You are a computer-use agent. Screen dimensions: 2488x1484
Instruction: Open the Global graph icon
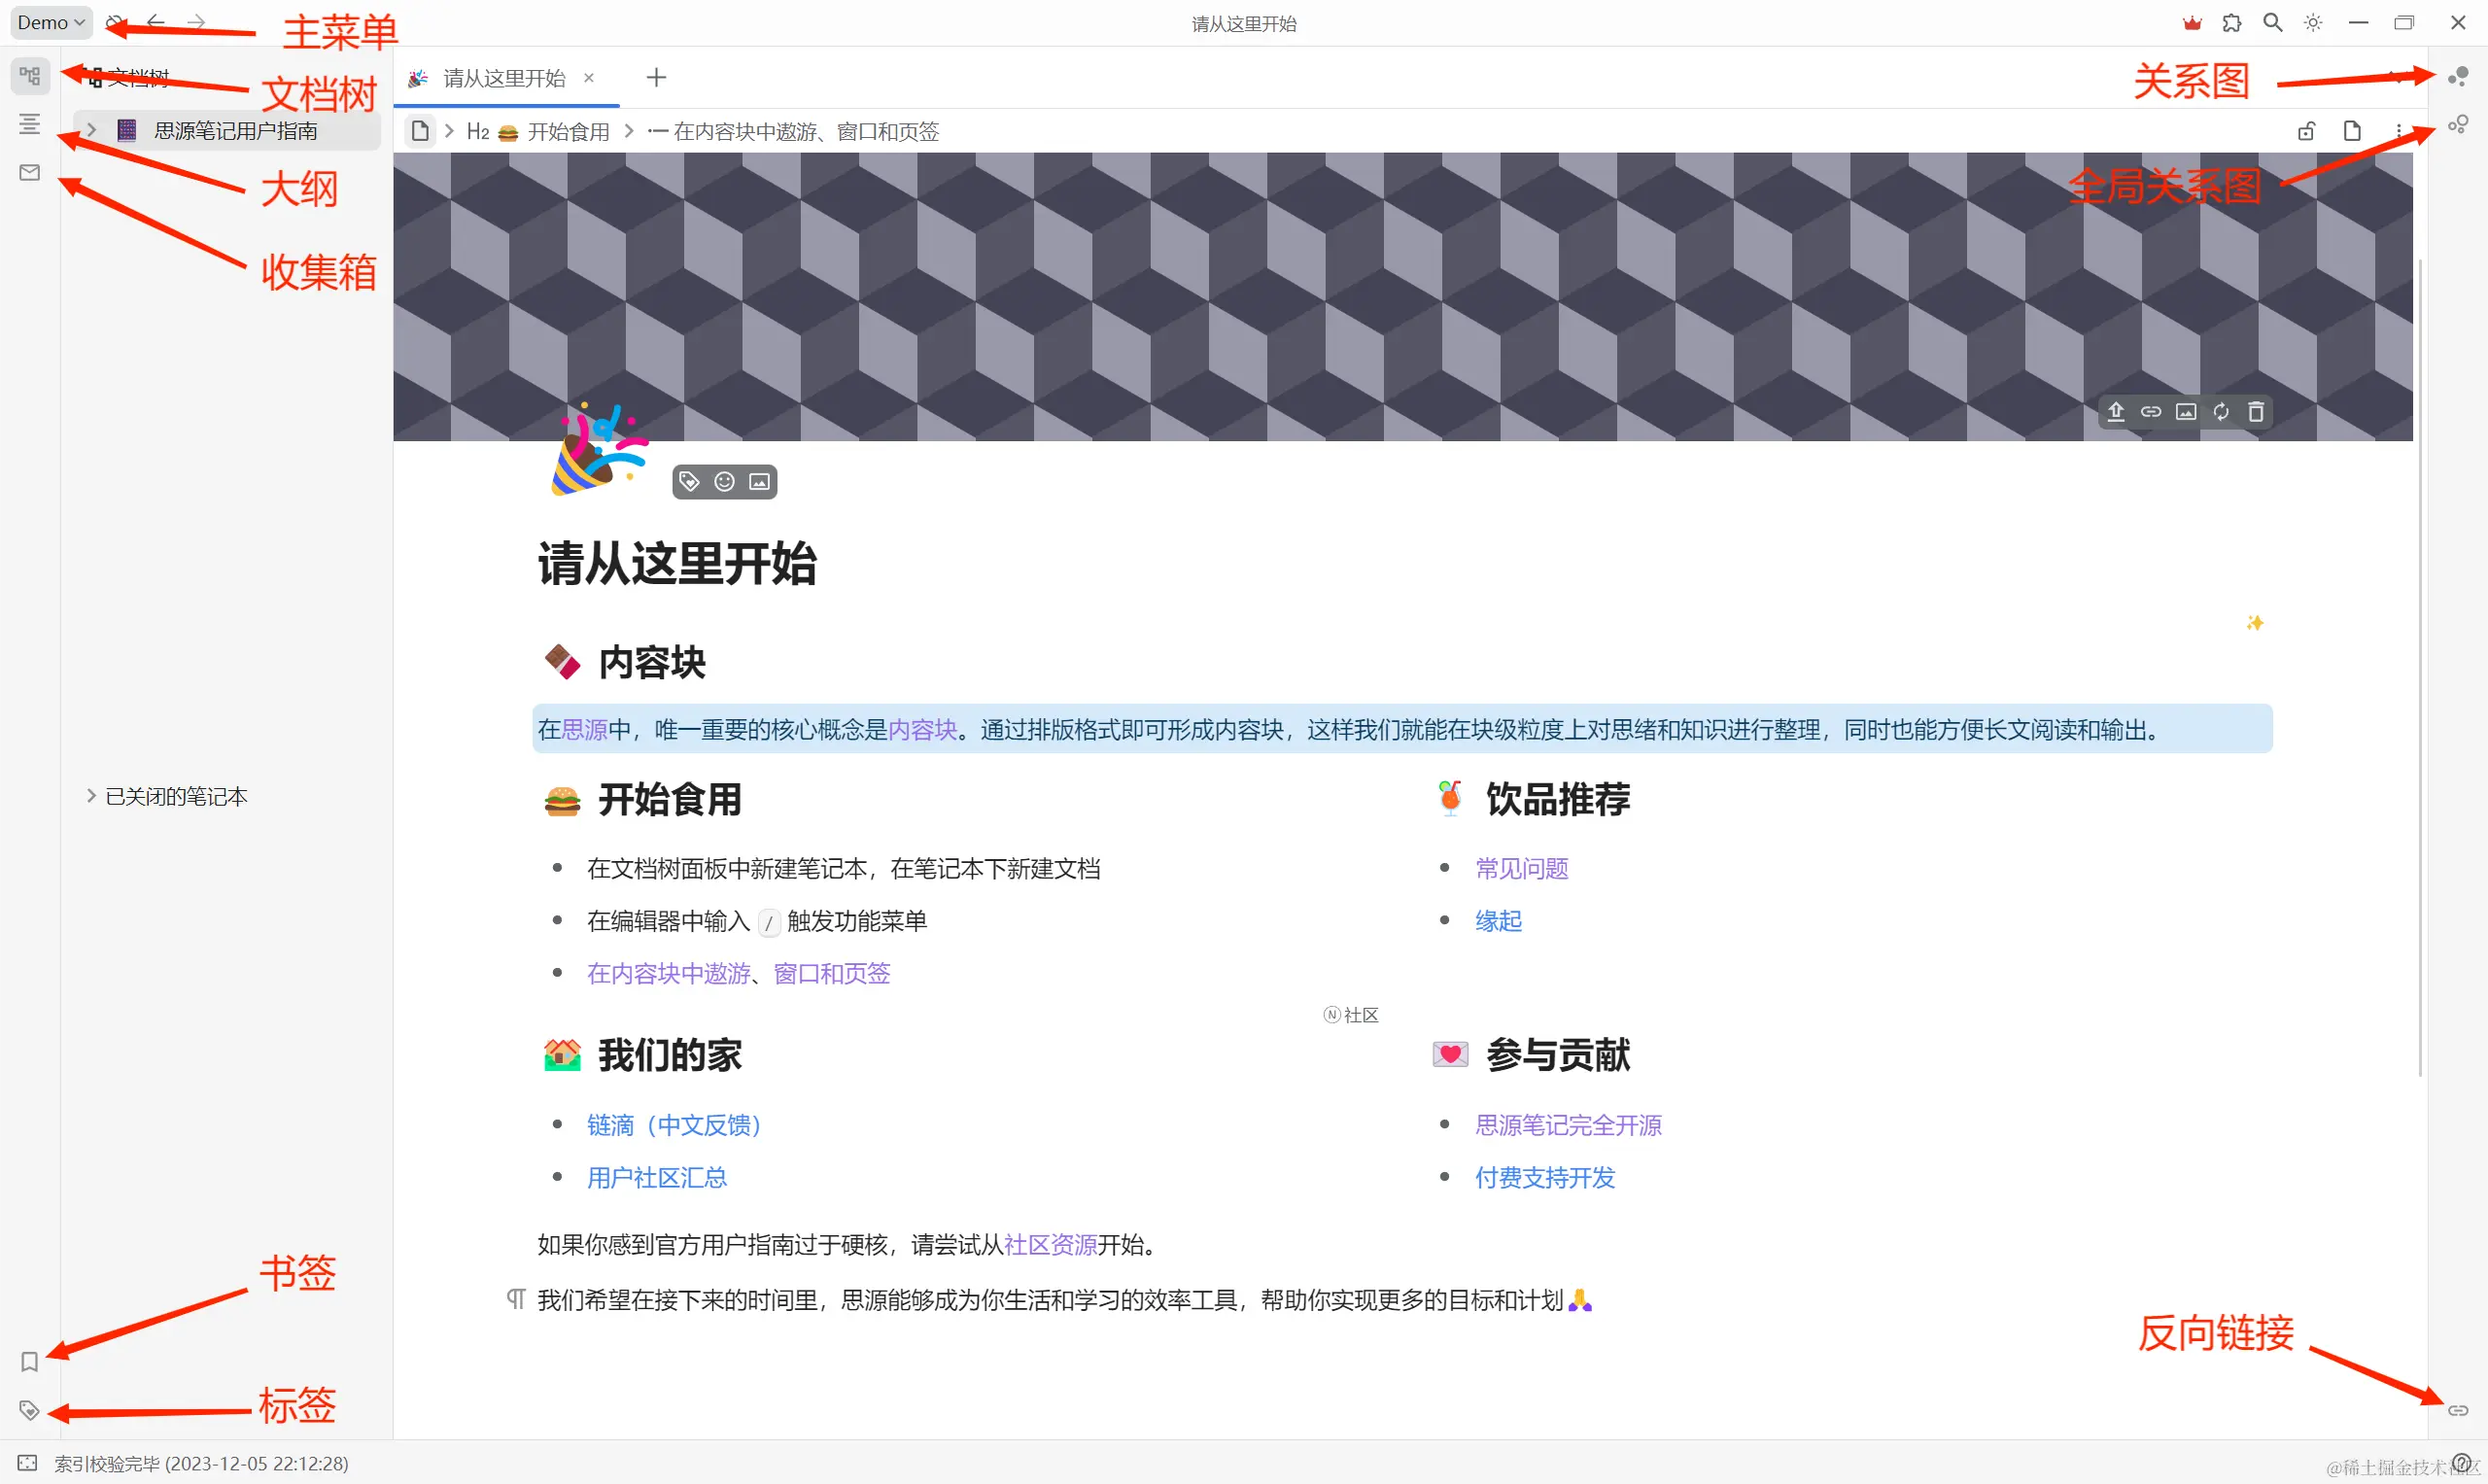2457,125
